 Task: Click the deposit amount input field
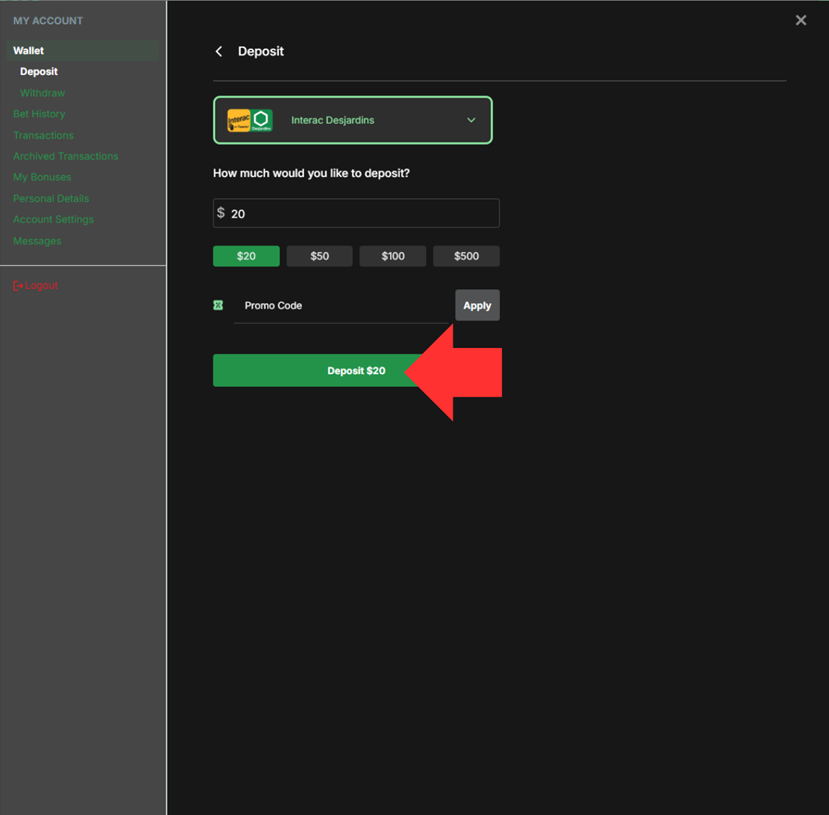tap(360, 213)
